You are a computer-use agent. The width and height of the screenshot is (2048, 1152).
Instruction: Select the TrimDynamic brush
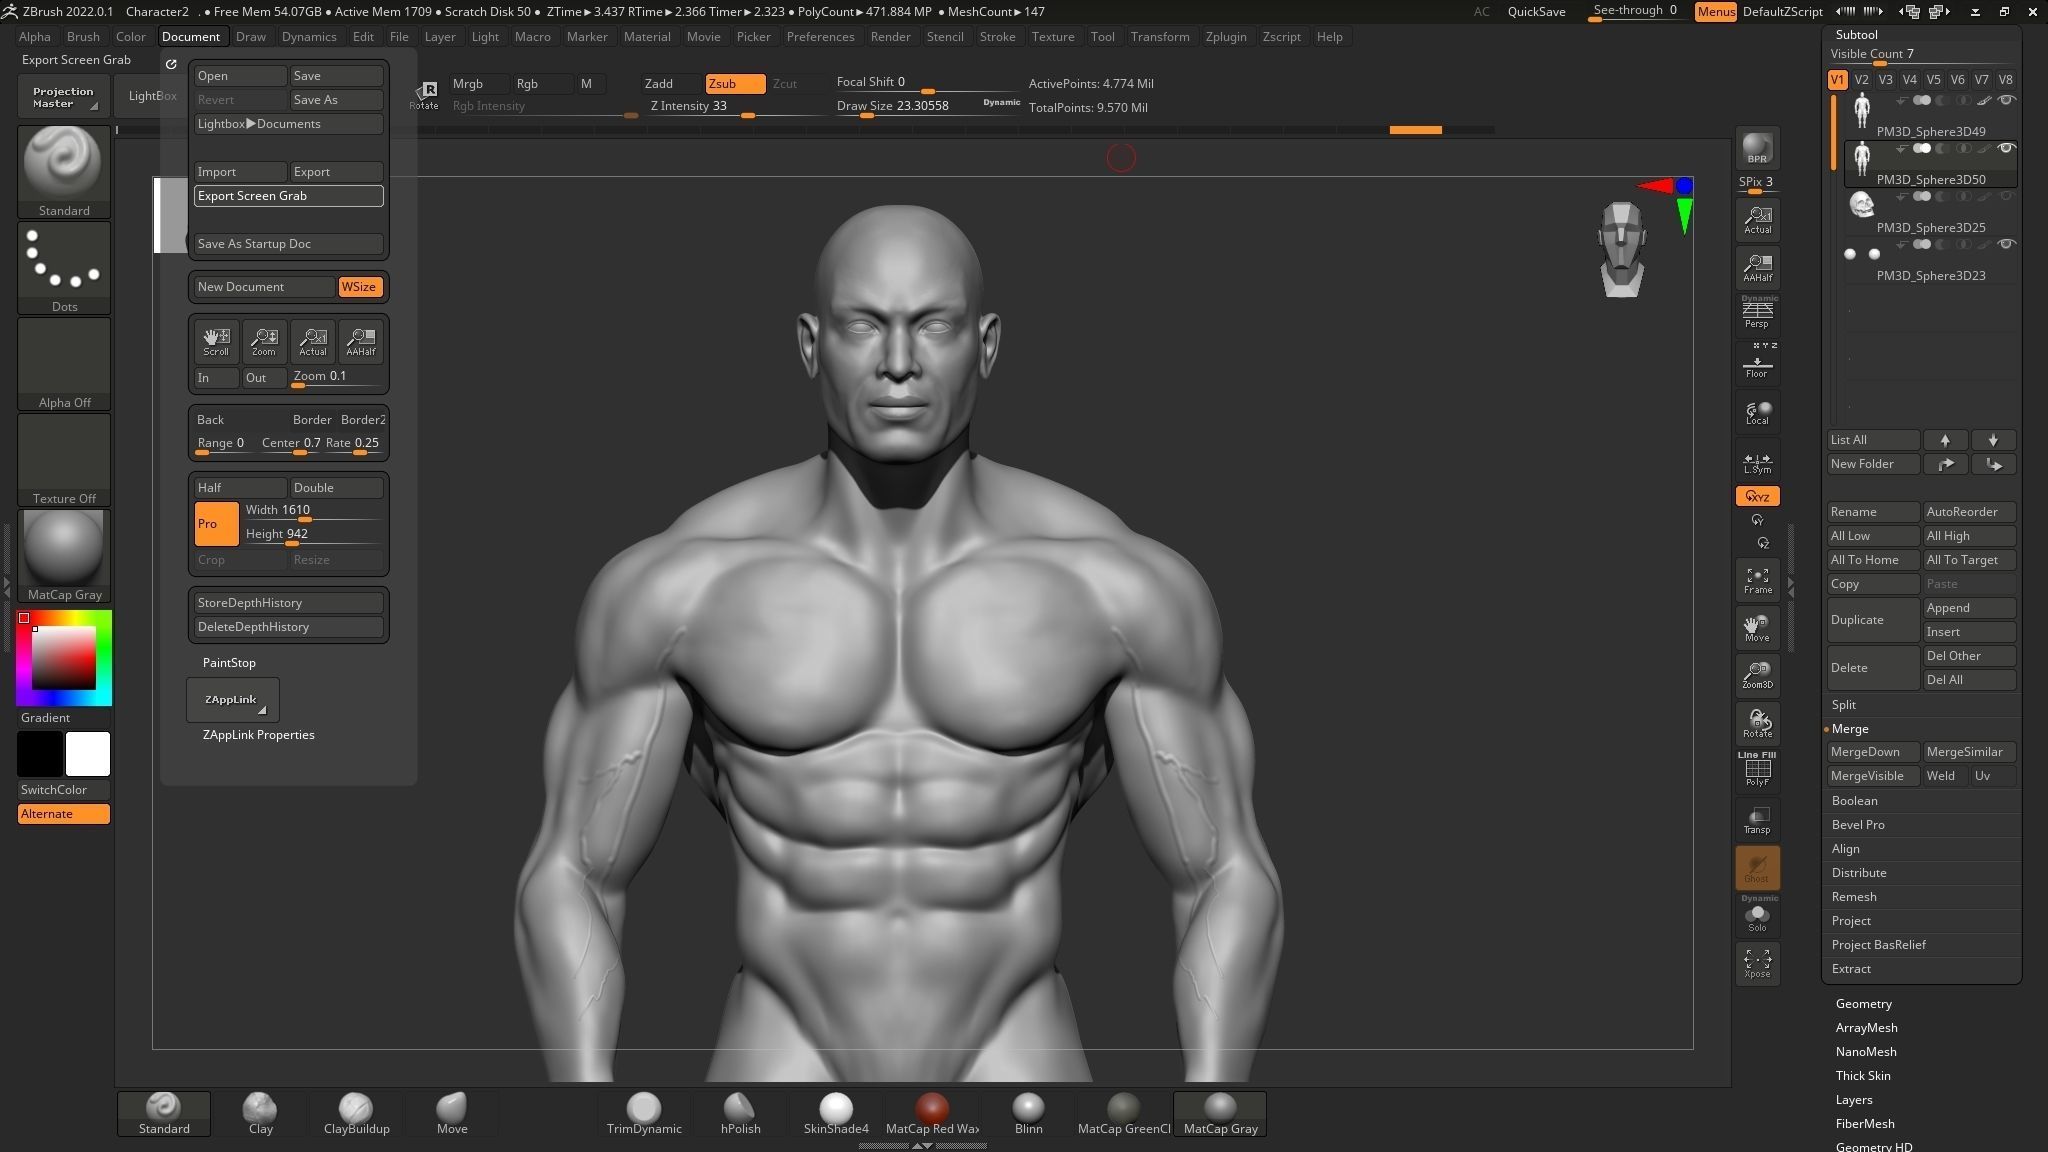(x=644, y=1114)
